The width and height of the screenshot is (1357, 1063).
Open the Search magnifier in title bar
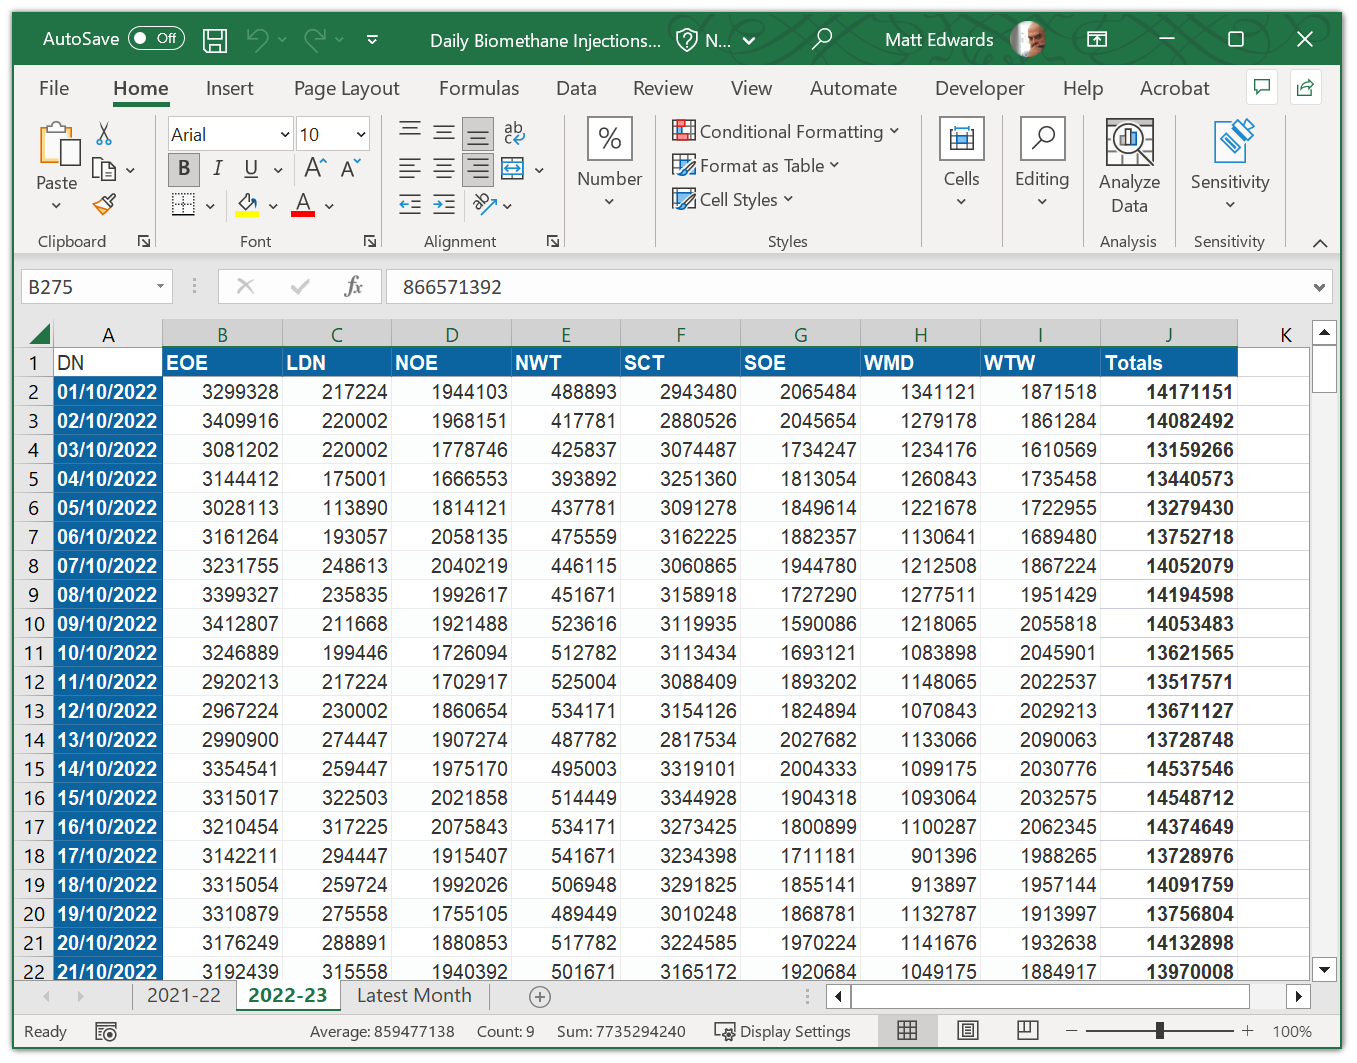(x=822, y=39)
